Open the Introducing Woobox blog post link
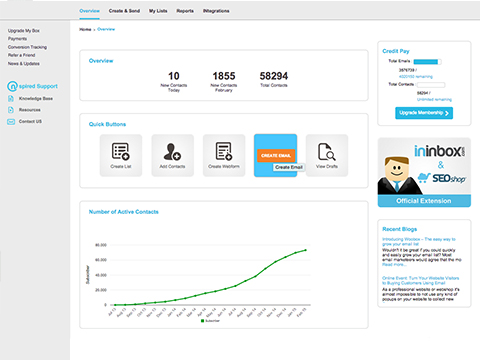Image resolution: width=480 pixels, height=360 pixels. (x=419, y=242)
